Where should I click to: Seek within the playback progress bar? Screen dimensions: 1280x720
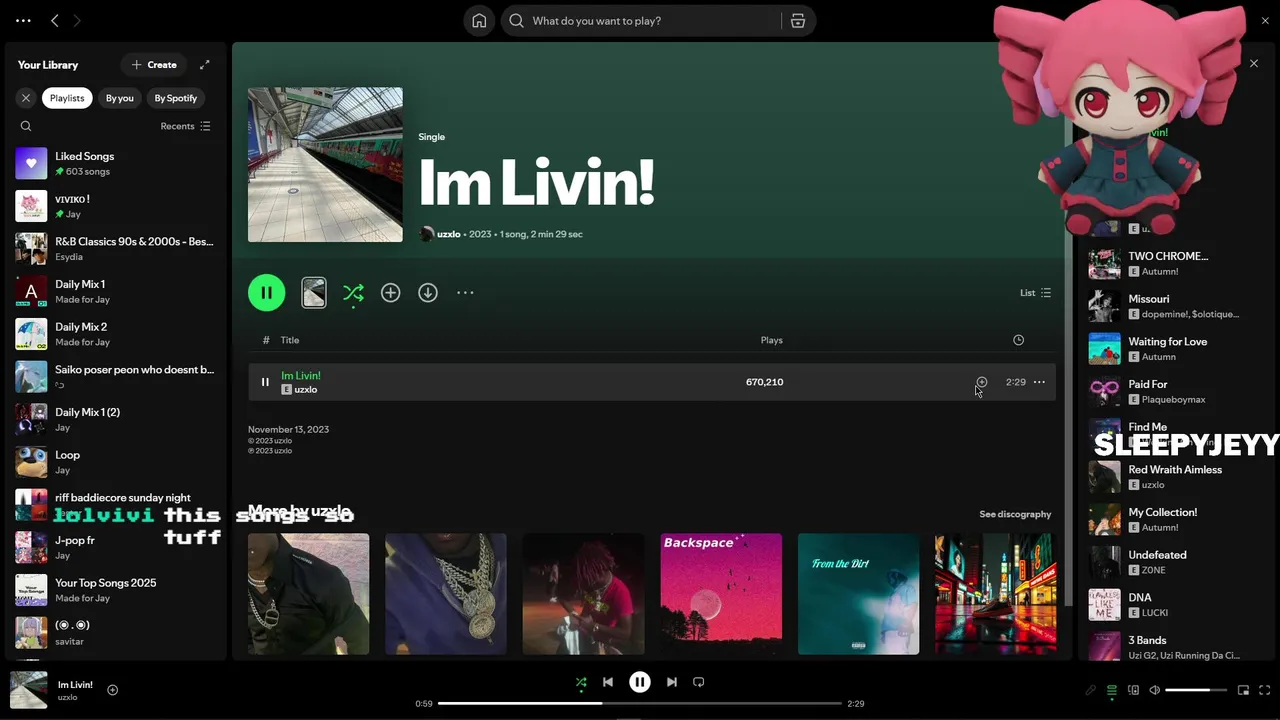point(640,704)
